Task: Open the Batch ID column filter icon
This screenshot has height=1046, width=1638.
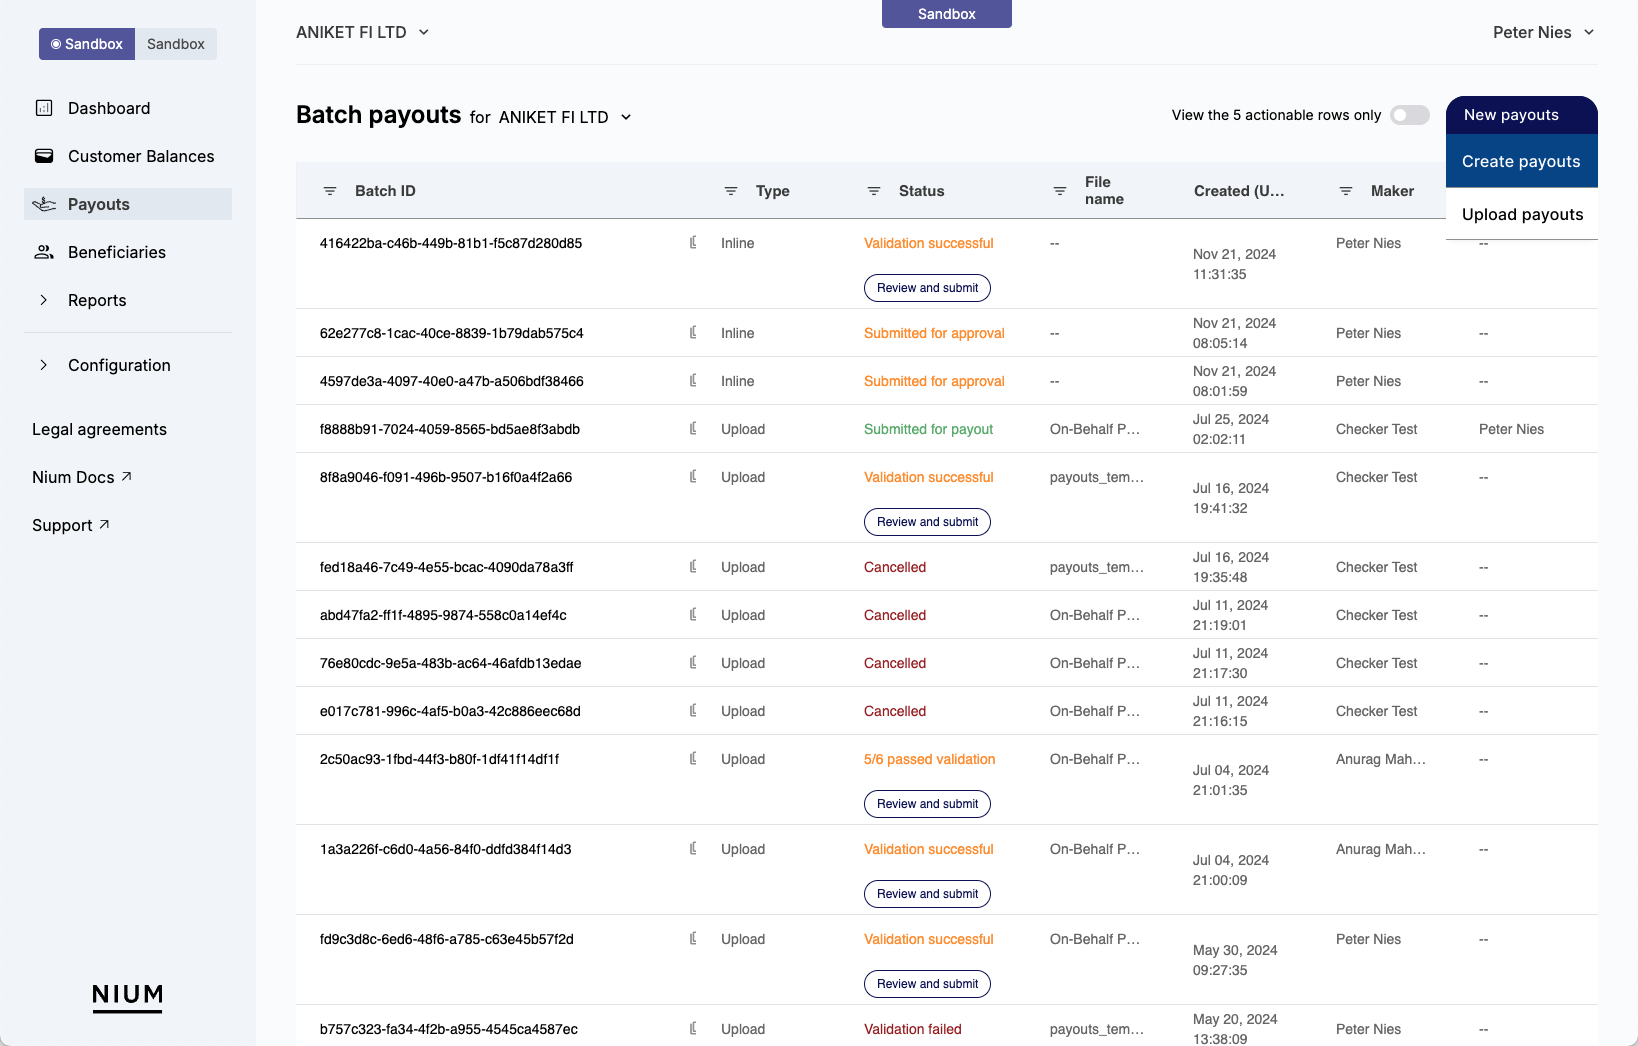Action: 330,190
